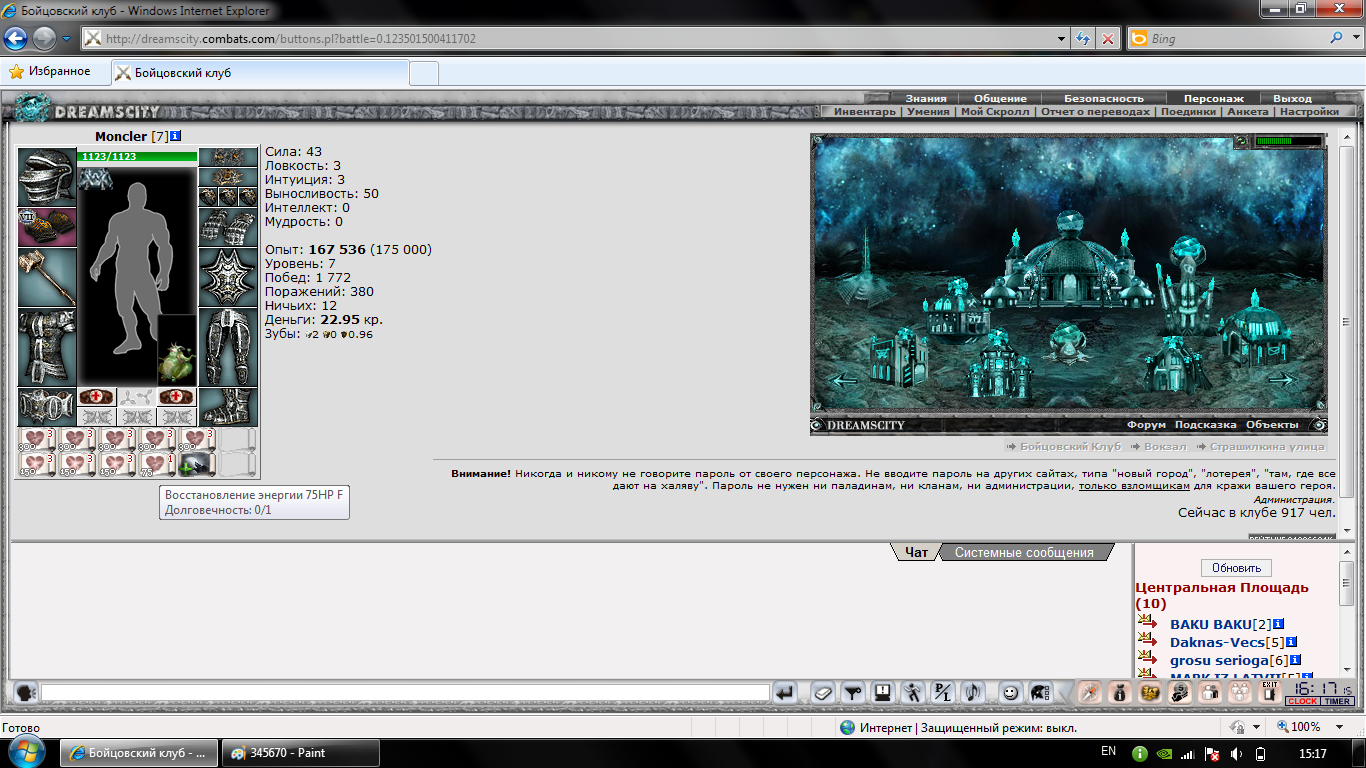
Task: Use the green plus scroll
Action: 197,464
